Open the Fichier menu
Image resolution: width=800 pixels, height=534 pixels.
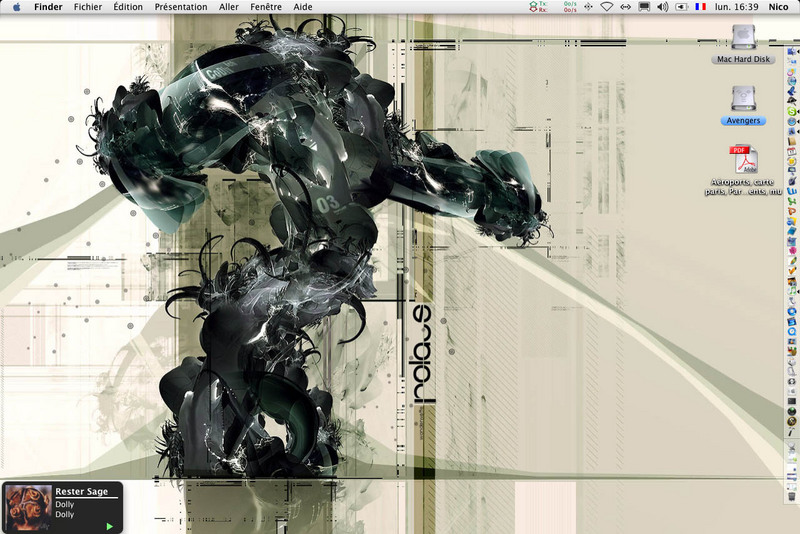(x=88, y=7)
